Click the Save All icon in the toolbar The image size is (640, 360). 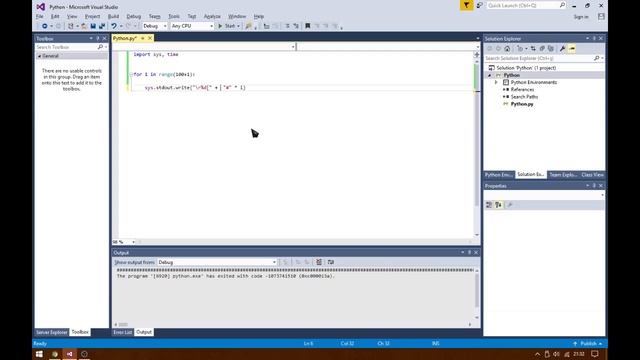(x=102, y=26)
